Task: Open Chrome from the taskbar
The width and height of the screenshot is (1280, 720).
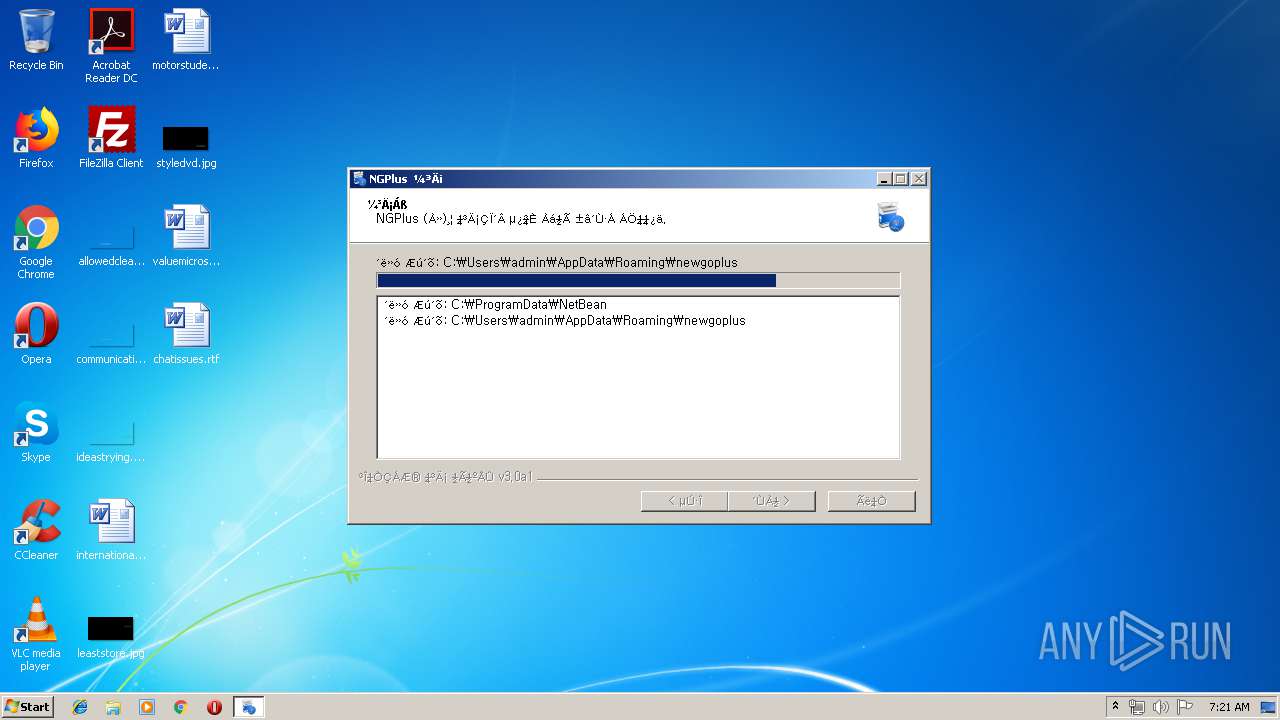Action: (180, 707)
